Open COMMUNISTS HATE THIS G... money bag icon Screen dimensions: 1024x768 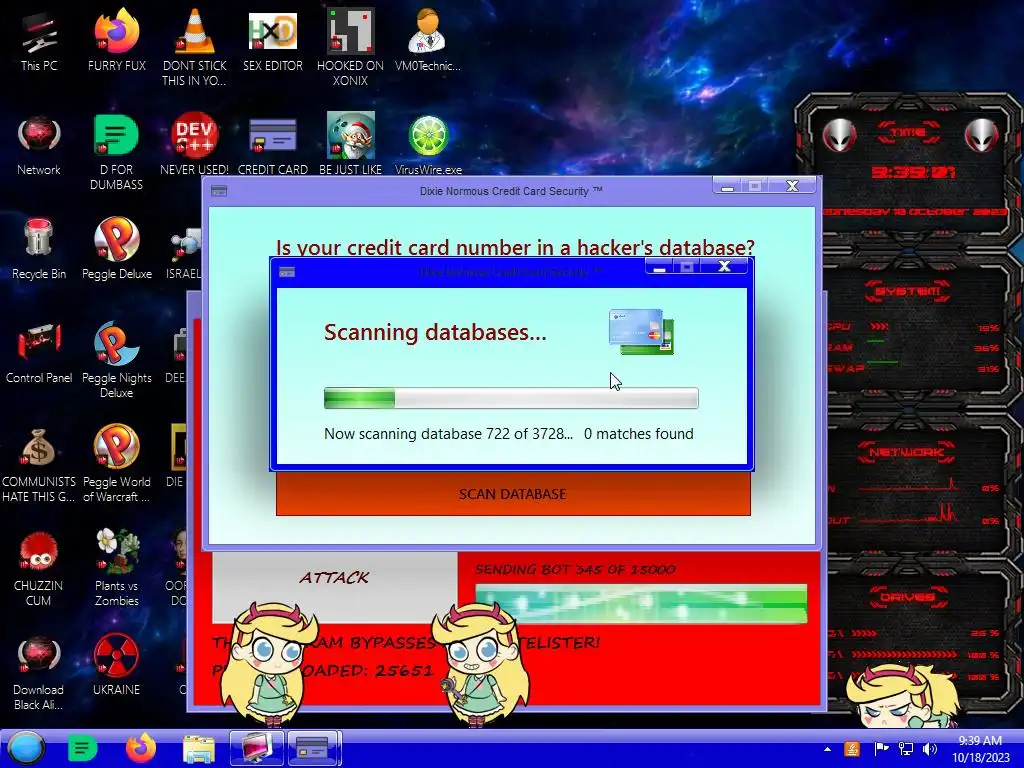[x=39, y=464]
